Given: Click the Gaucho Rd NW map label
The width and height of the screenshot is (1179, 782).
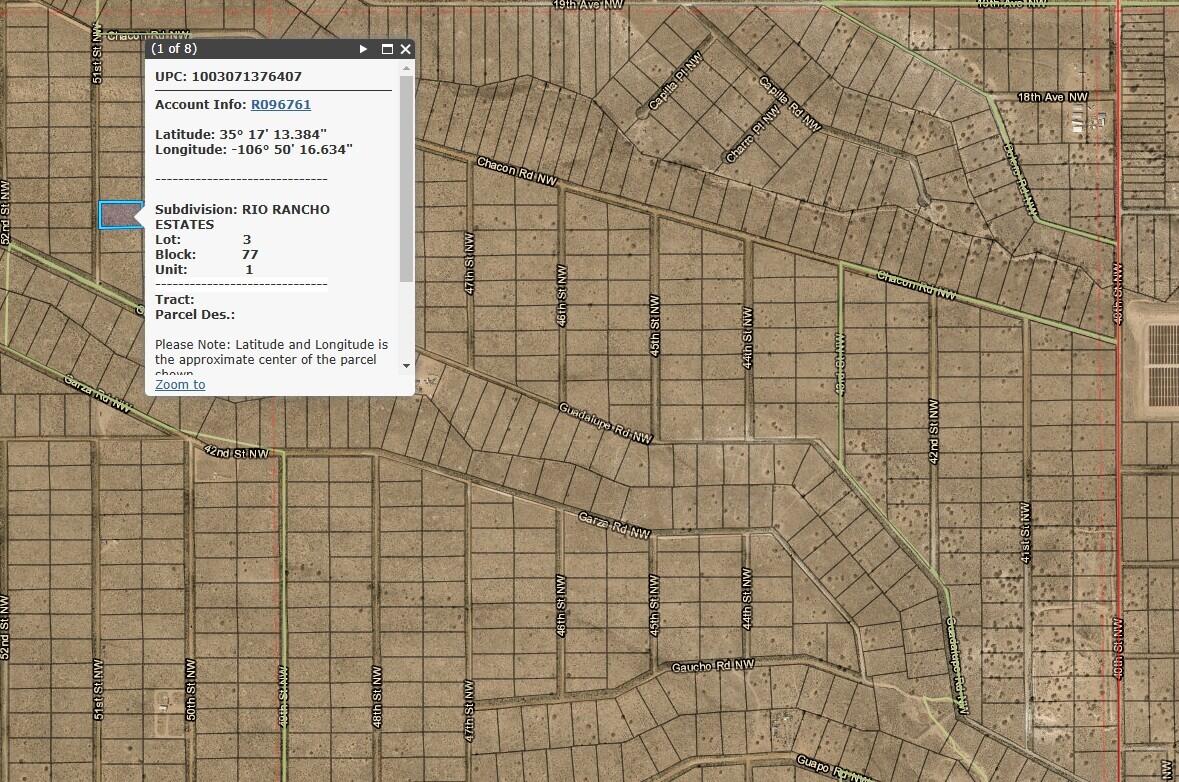Looking at the screenshot, I should 712,666.
